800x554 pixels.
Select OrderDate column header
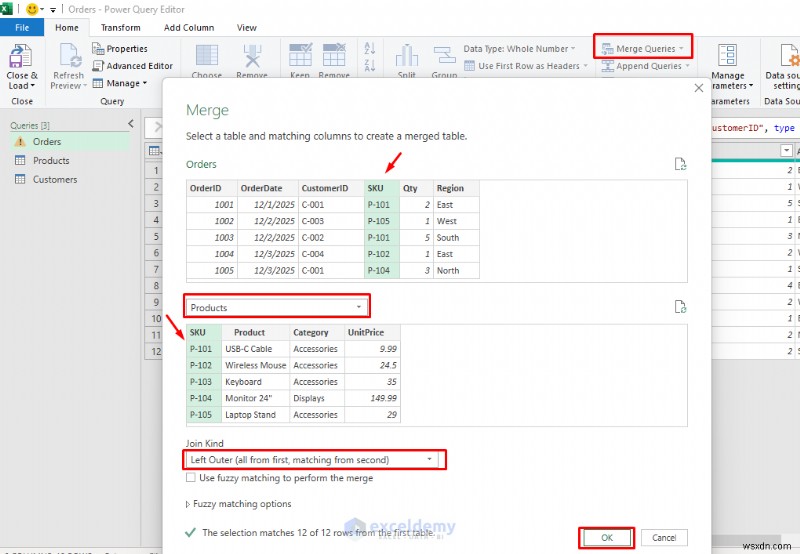pyautogui.click(x=267, y=188)
